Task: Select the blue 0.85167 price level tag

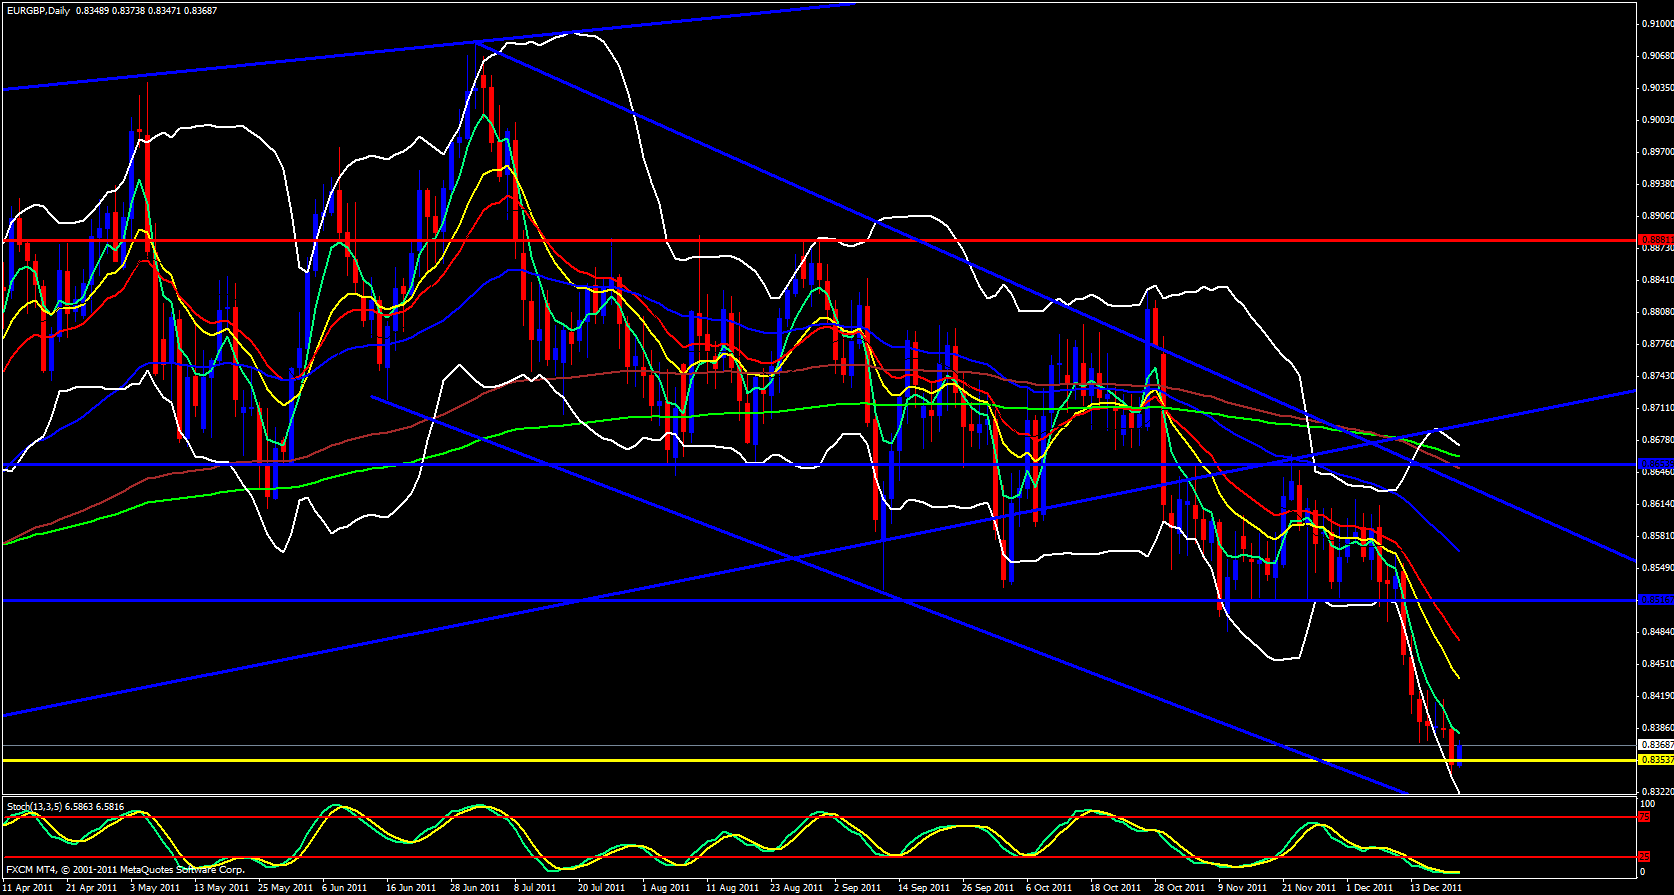Action: click(x=1656, y=600)
